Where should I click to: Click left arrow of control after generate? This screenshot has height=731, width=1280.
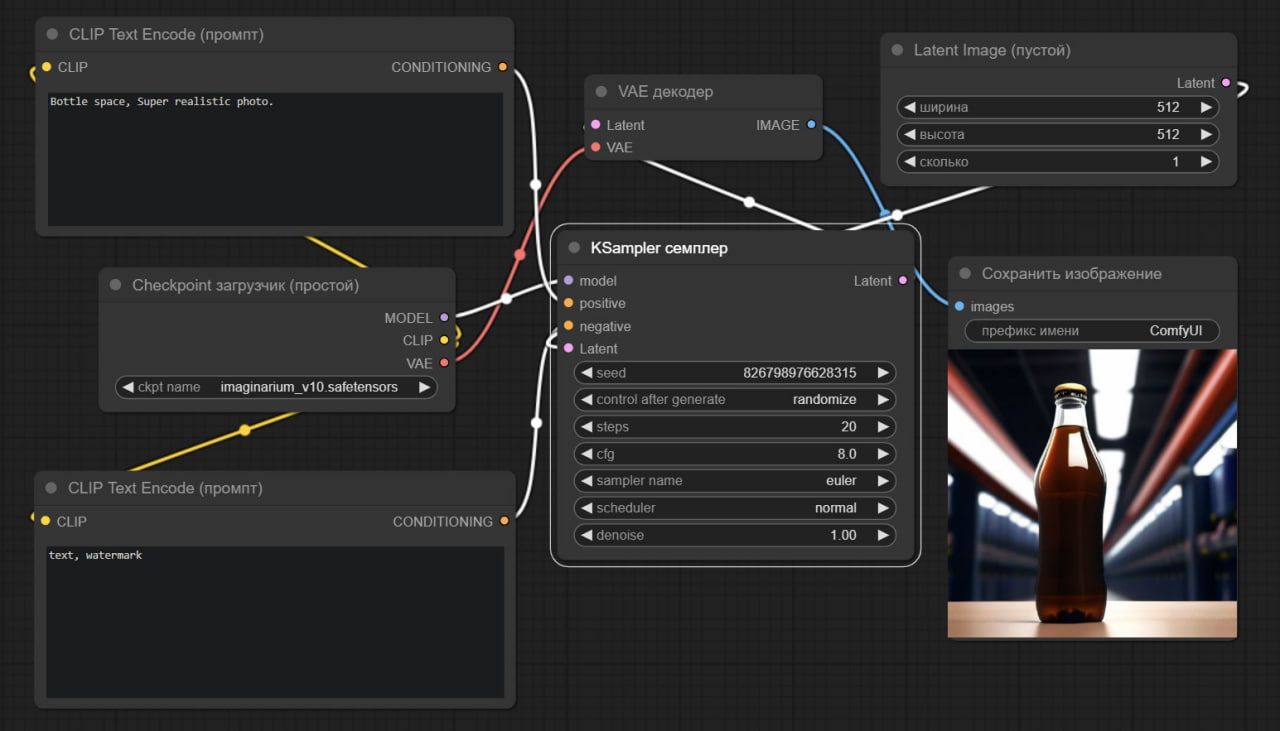click(586, 400)
